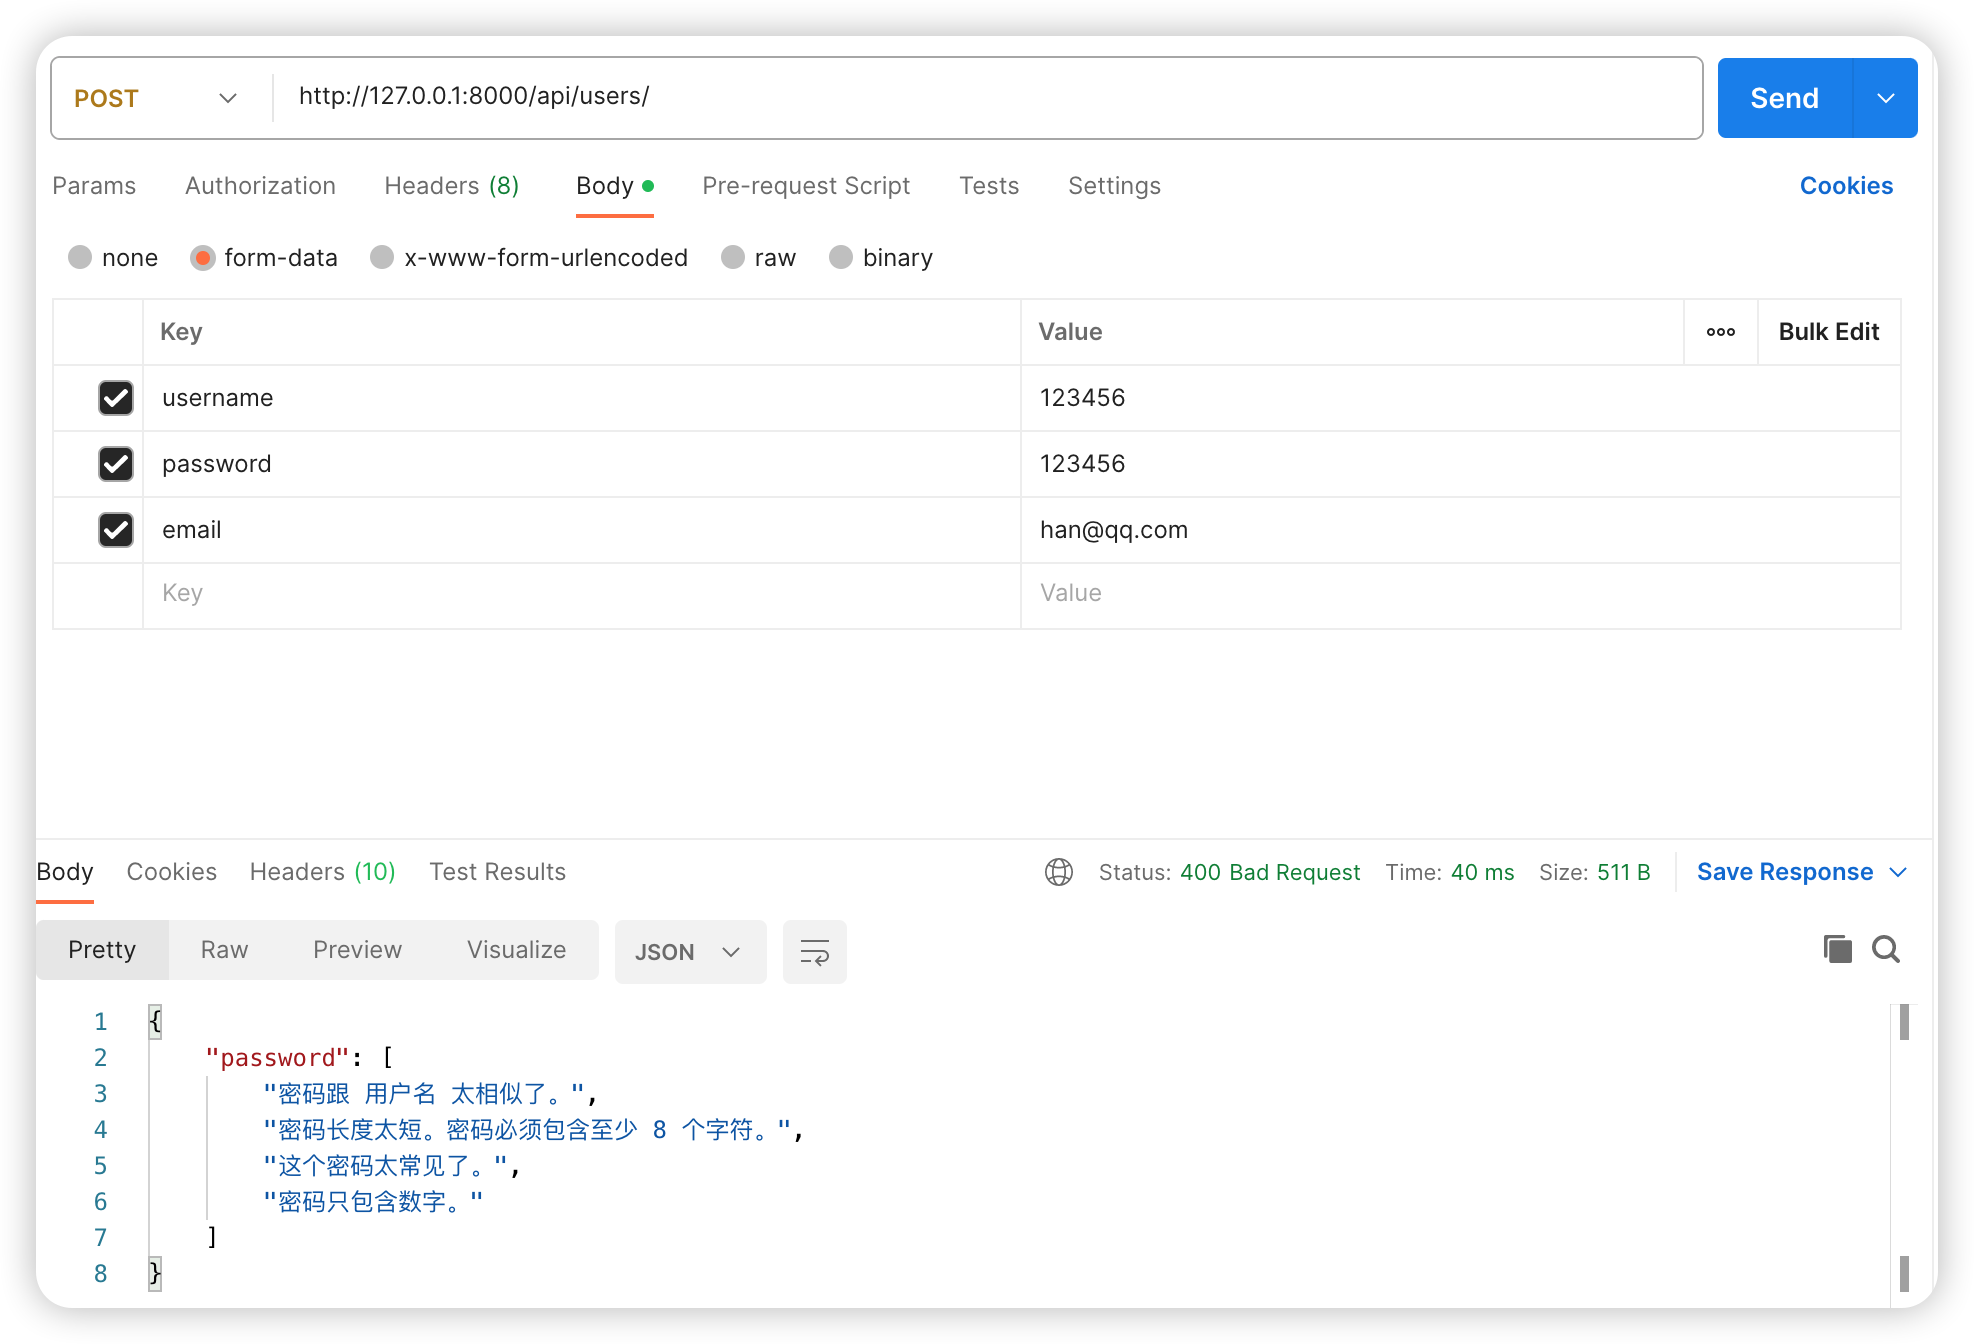The height and width of the screenshot is (1344, 1974).
Task: Open the request Settings tab
Action: point(1114,186)
